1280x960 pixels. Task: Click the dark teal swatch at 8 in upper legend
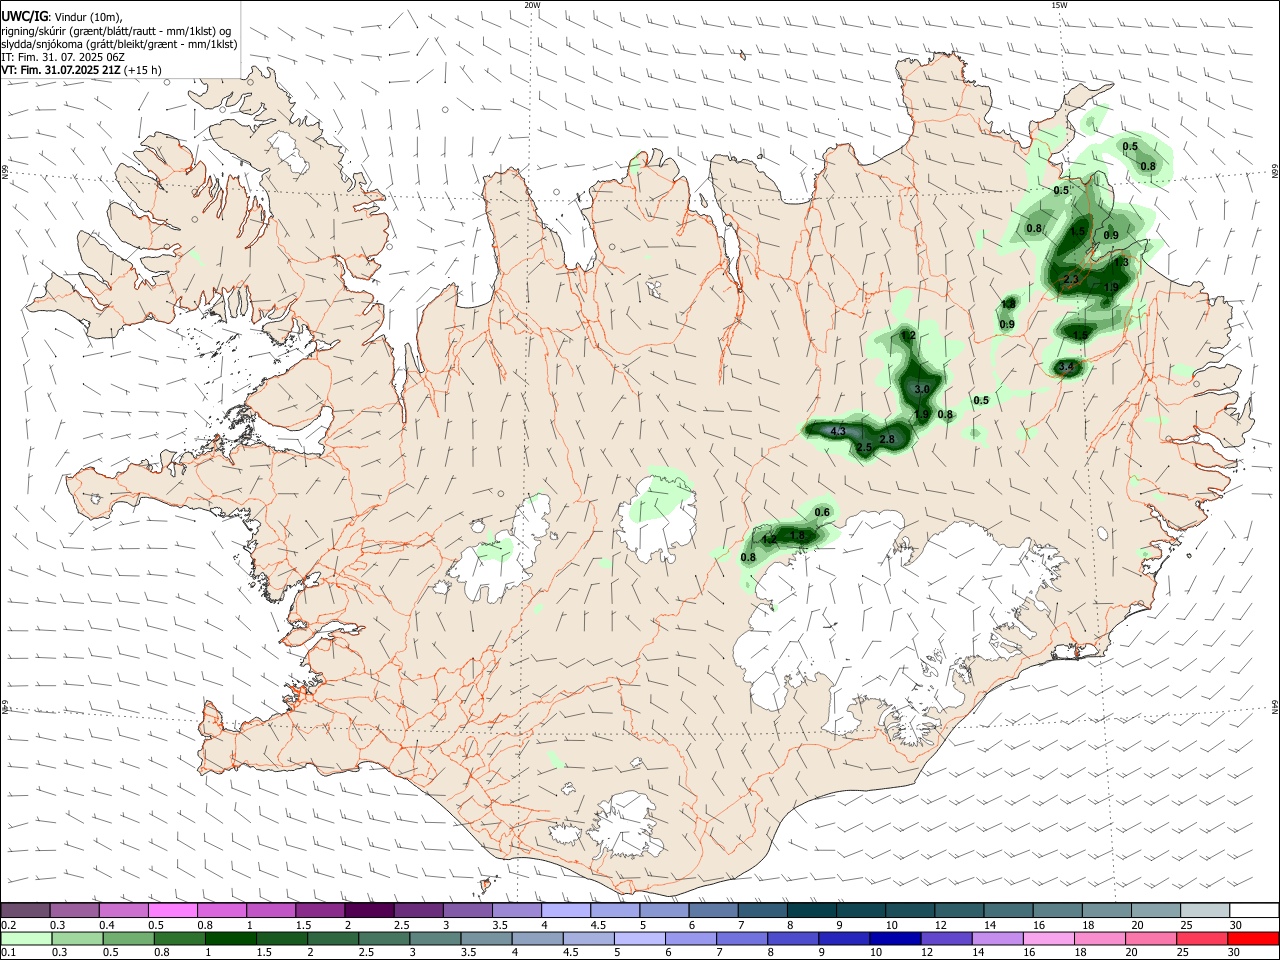[811, 911]
